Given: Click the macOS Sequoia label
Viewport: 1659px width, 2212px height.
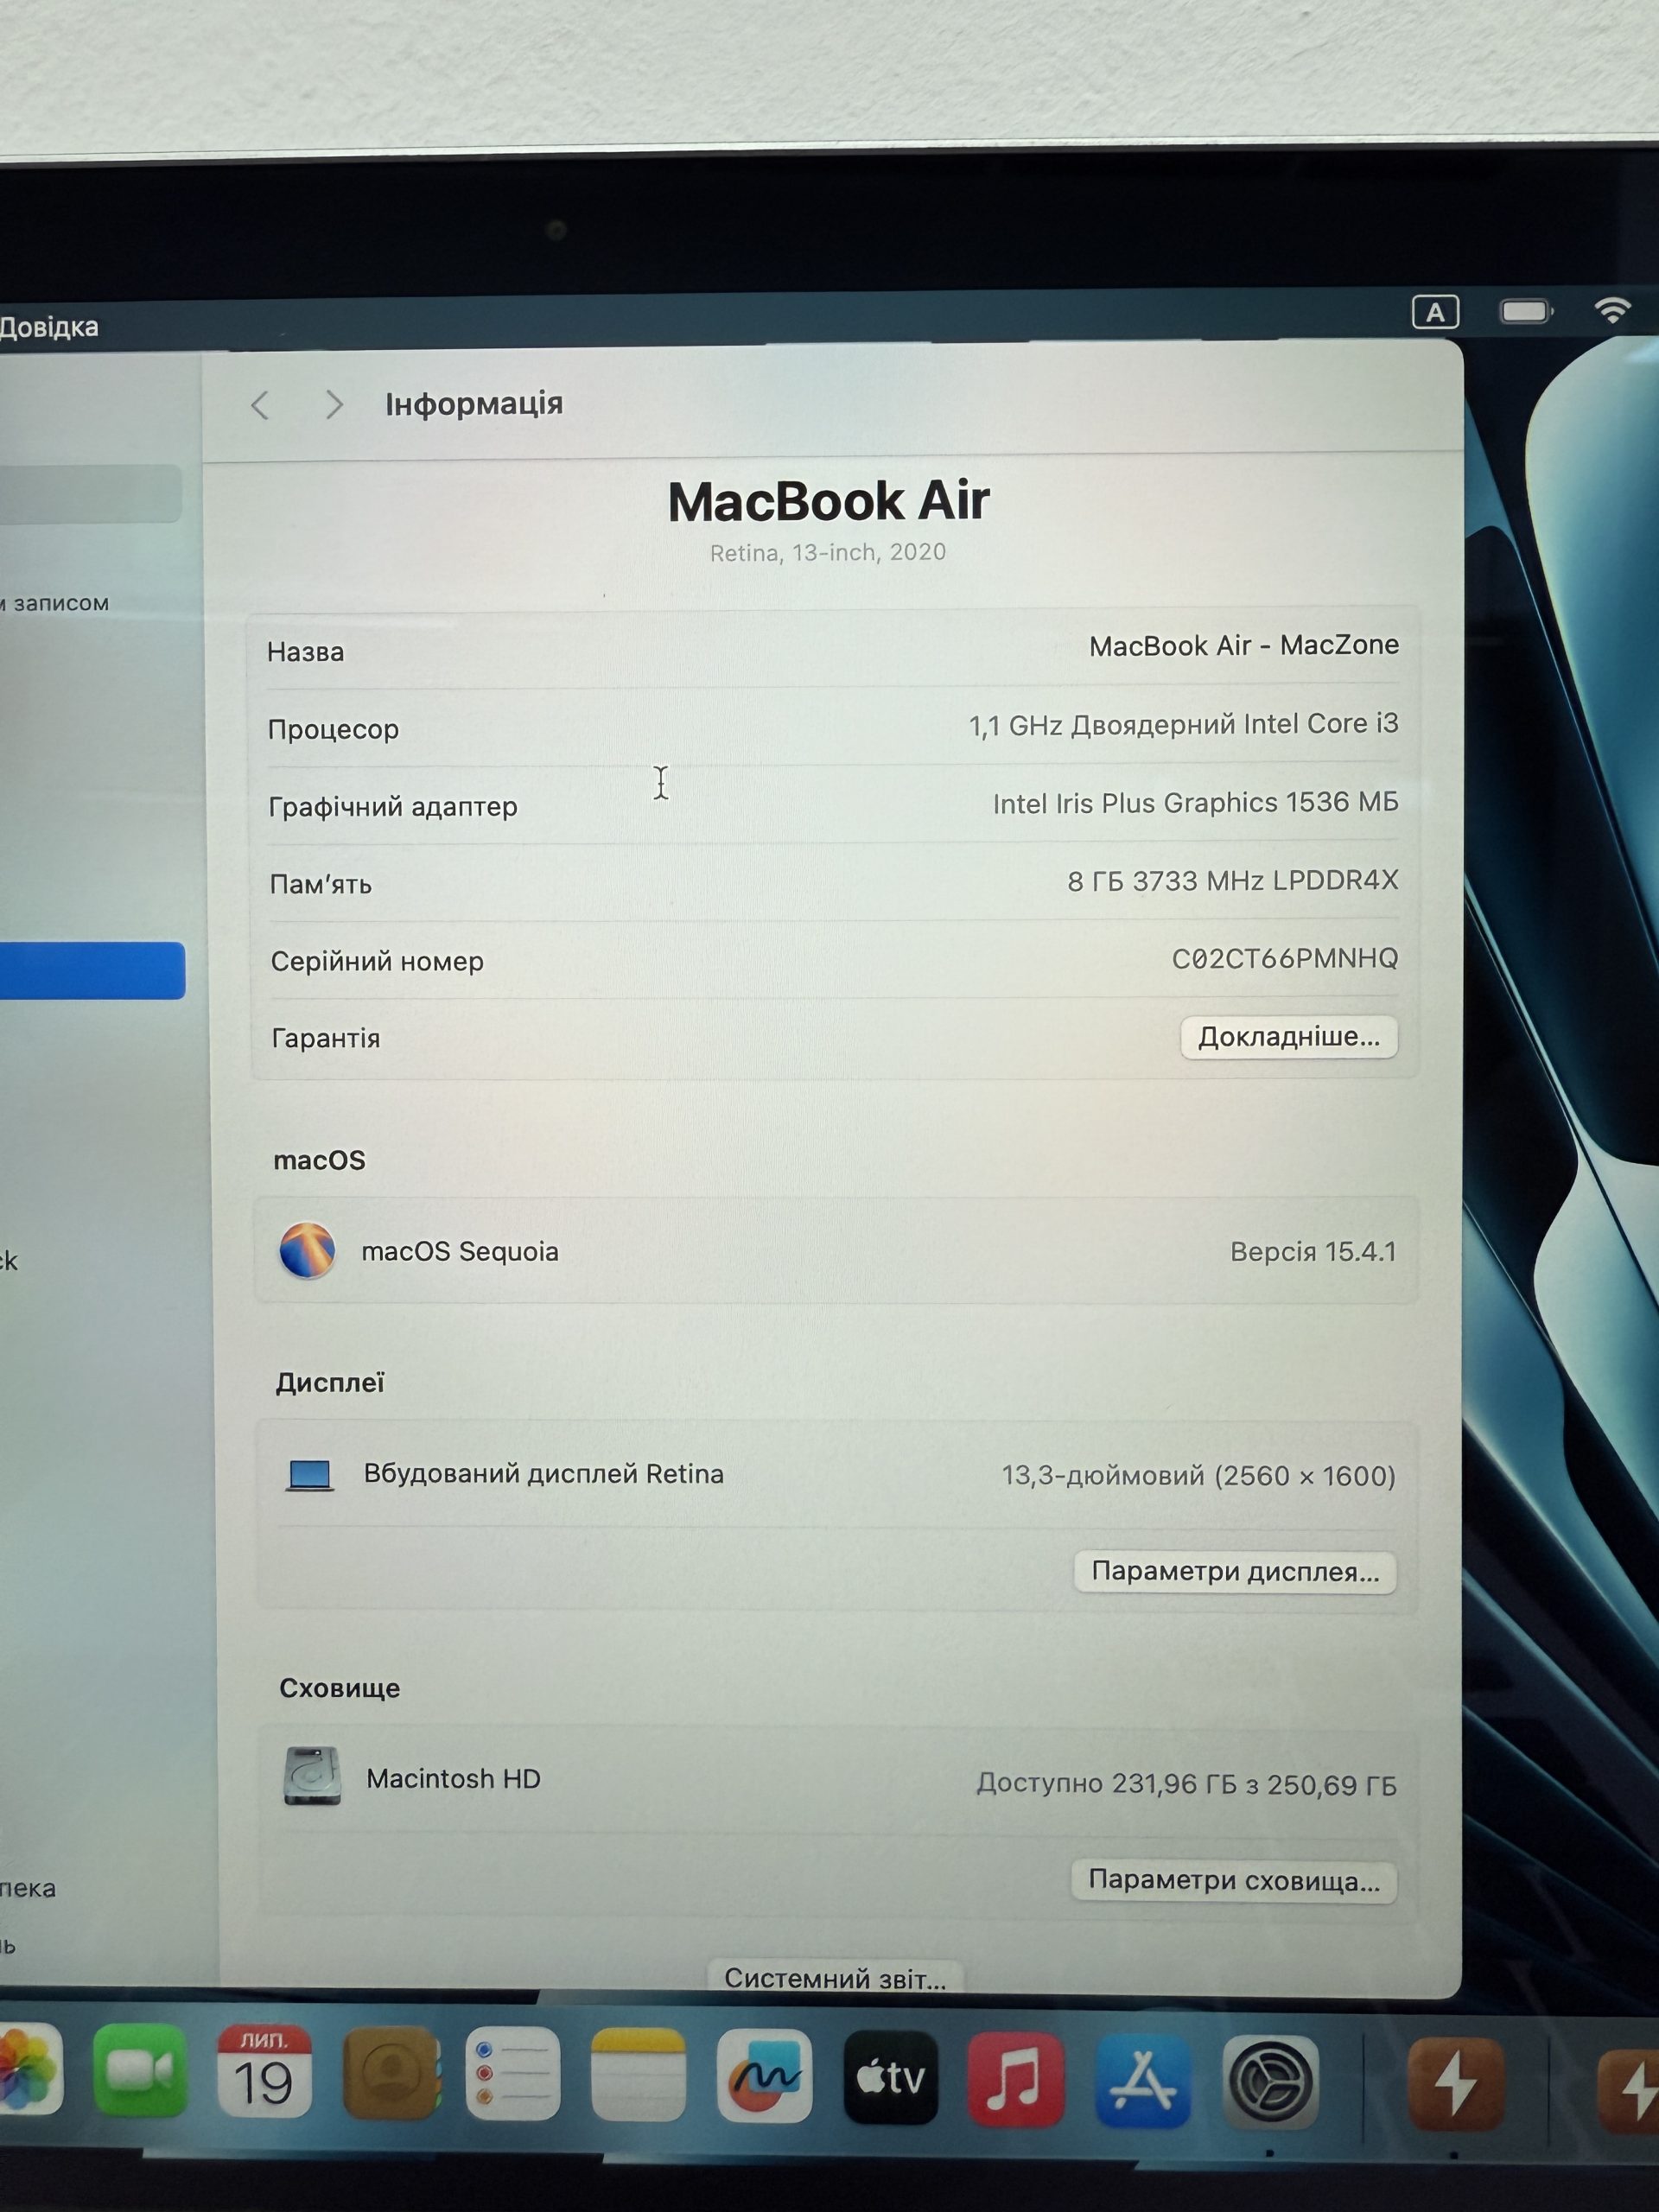Looking at the screenshot, I should pyautogui.click(x=460, y=1251).
